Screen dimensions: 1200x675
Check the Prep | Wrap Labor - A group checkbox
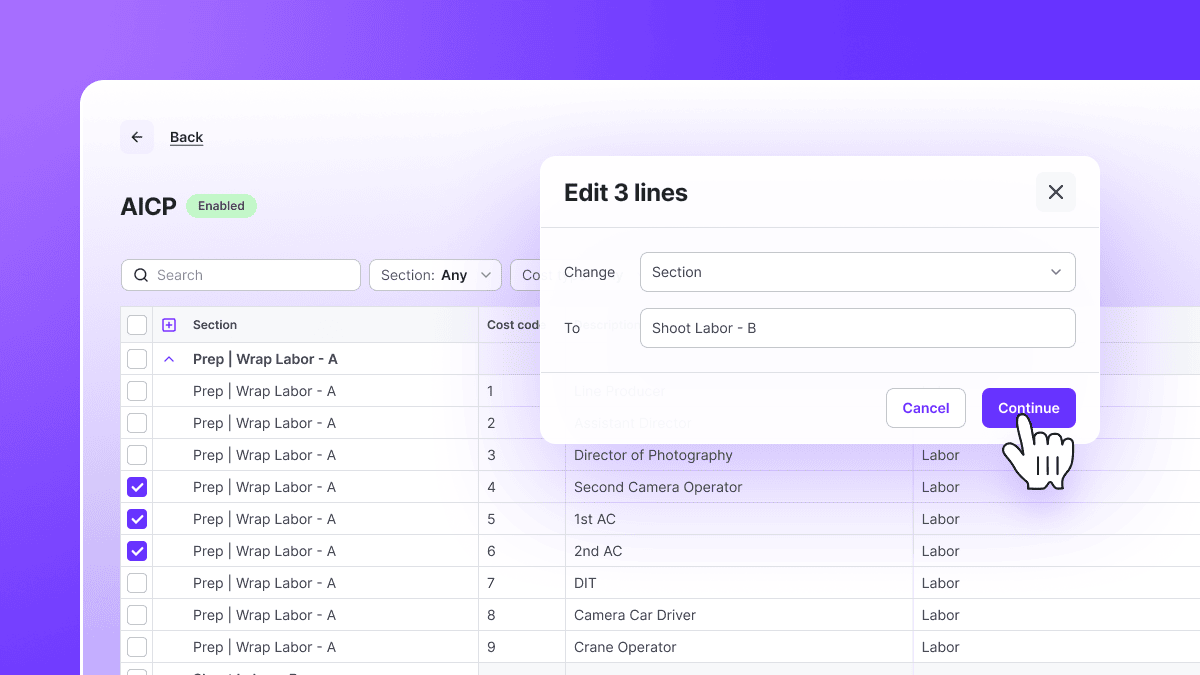click(137, 359)
